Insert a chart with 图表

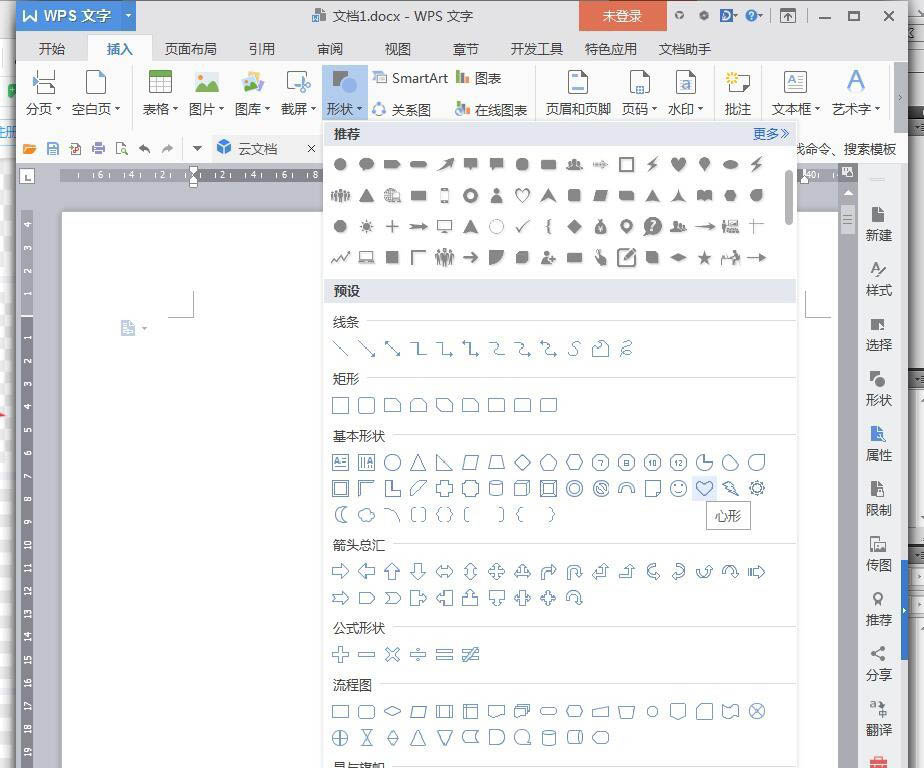(479, 78)
